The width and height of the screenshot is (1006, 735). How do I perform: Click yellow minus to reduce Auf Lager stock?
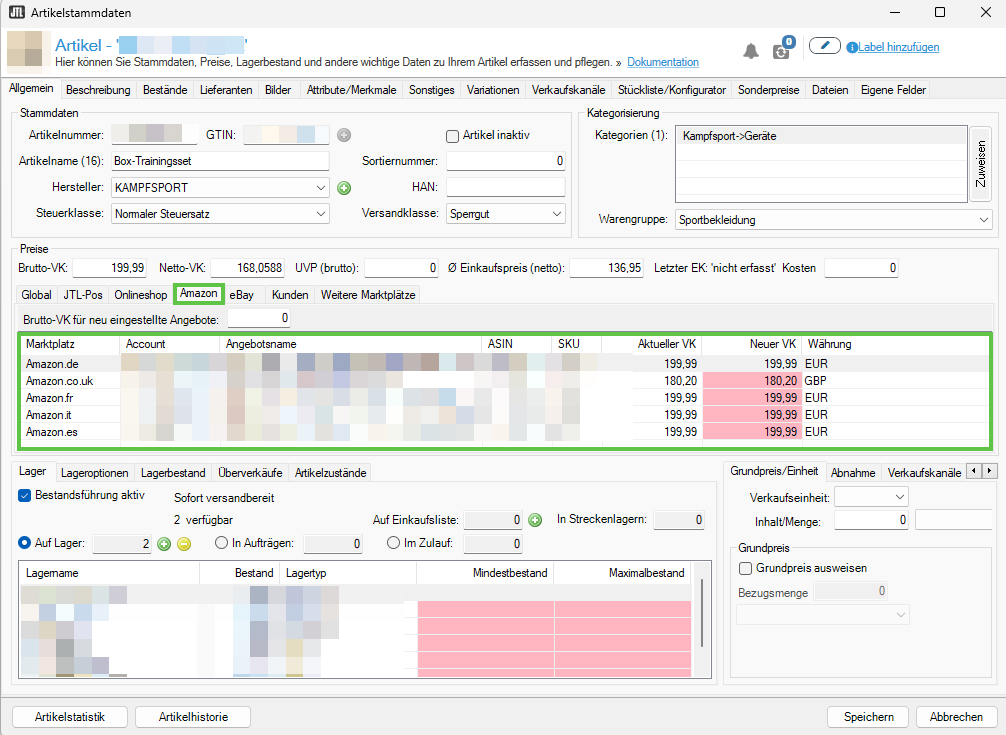pos(184,543)
